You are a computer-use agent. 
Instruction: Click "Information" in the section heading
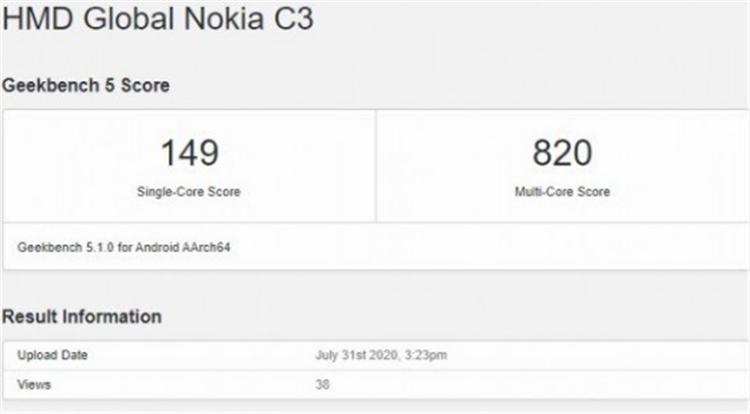pos(113,317)
